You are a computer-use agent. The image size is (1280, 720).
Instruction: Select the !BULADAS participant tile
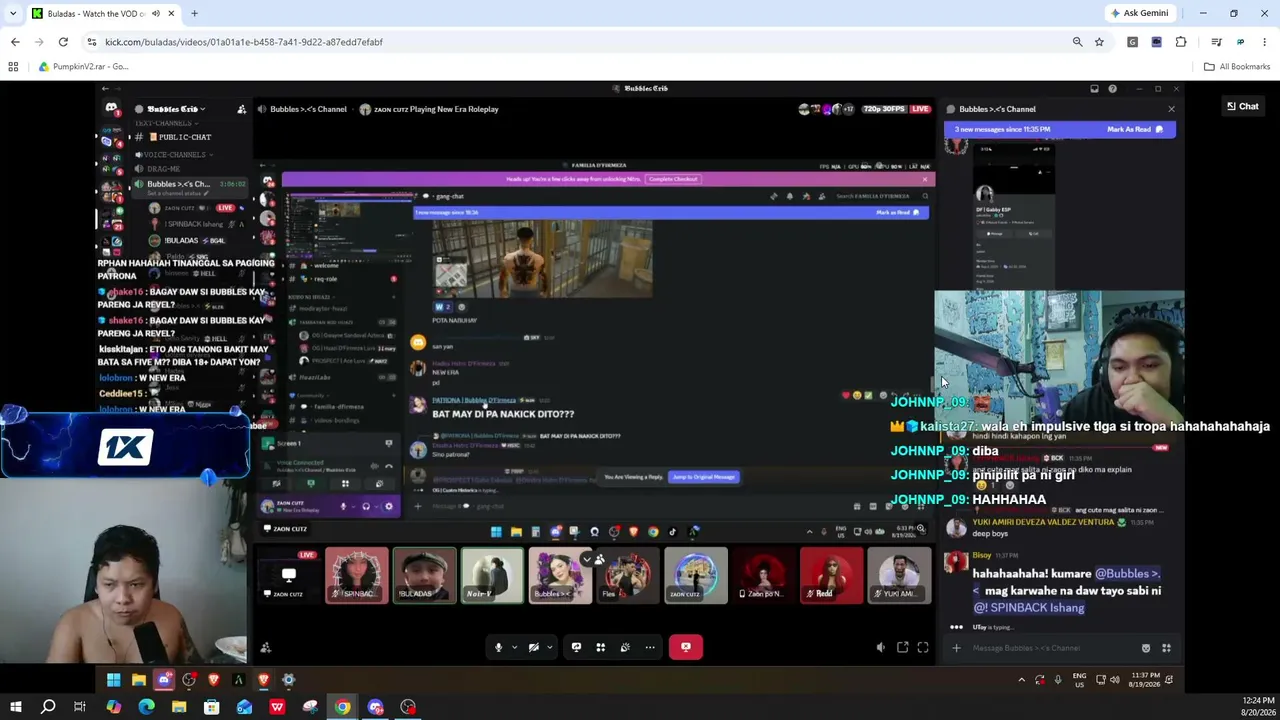click(x=424, y=576)
